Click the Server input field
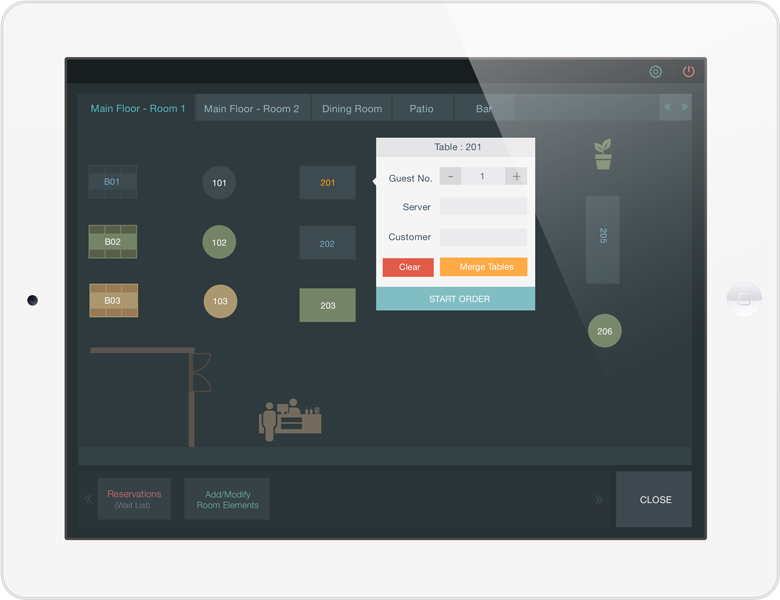Image resolution: width=780 pixels, height=600 pixels. pyautogui.click(x=483, y=207)
